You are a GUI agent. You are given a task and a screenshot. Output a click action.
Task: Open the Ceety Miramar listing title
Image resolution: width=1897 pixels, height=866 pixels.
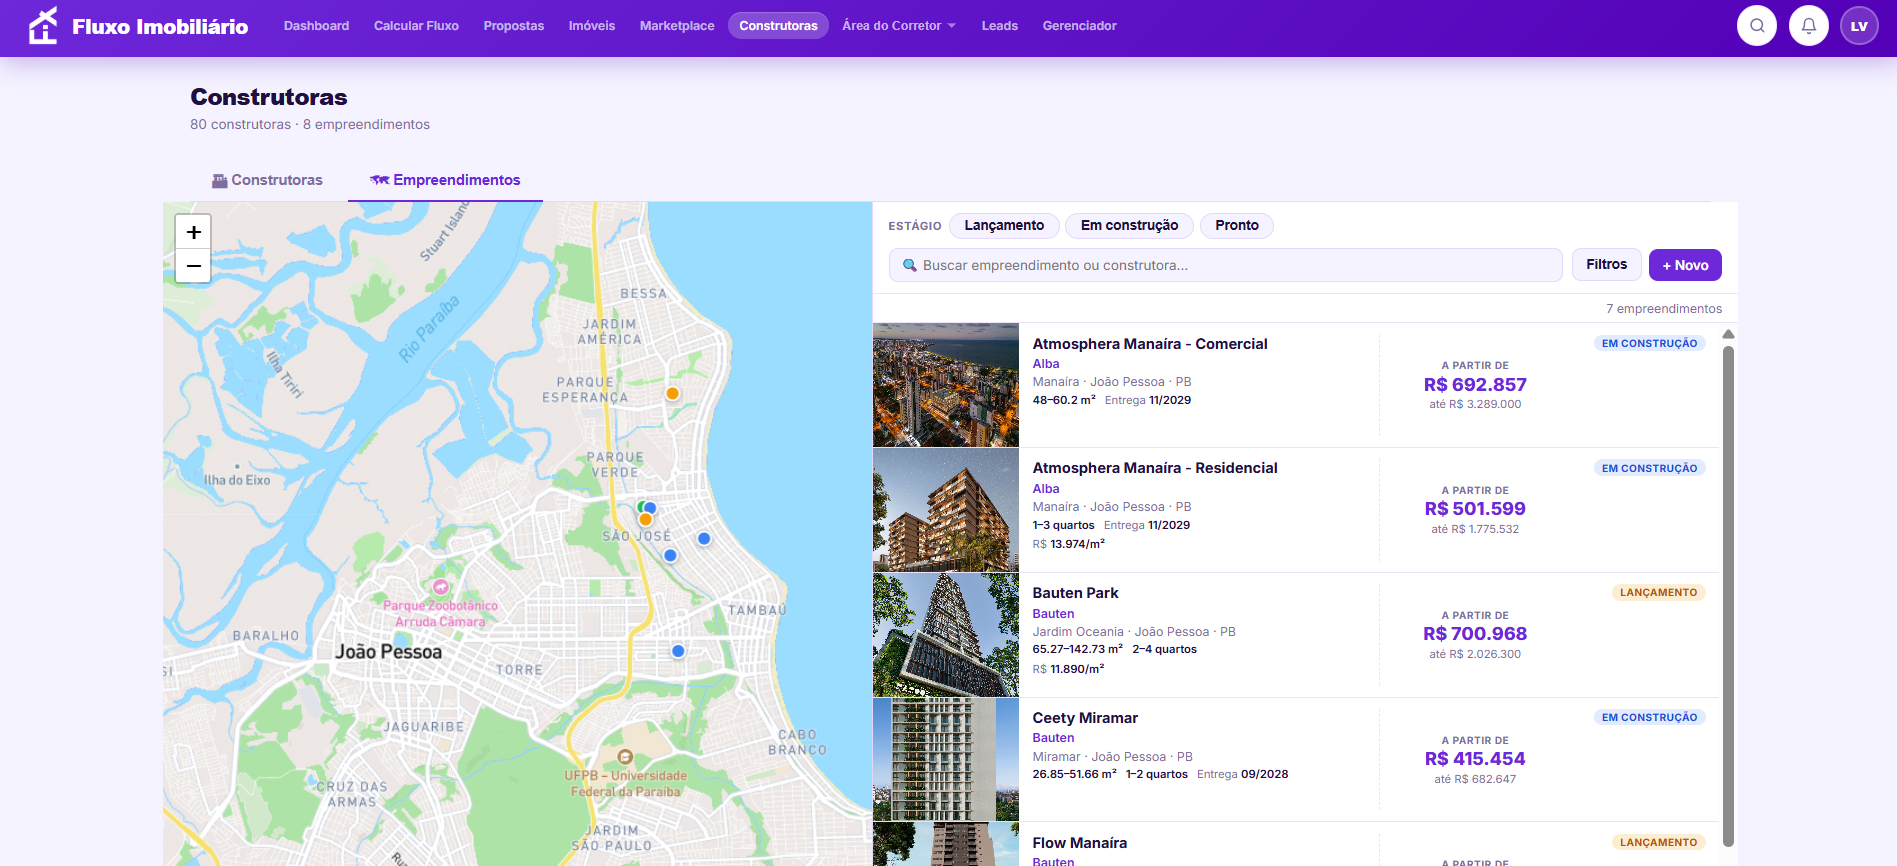point(1085,718)
